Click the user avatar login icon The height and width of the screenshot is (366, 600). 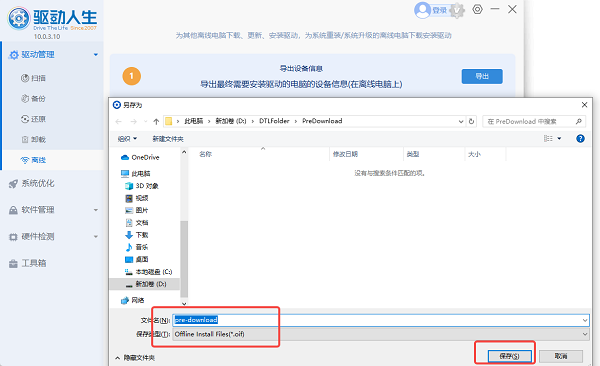422,10
